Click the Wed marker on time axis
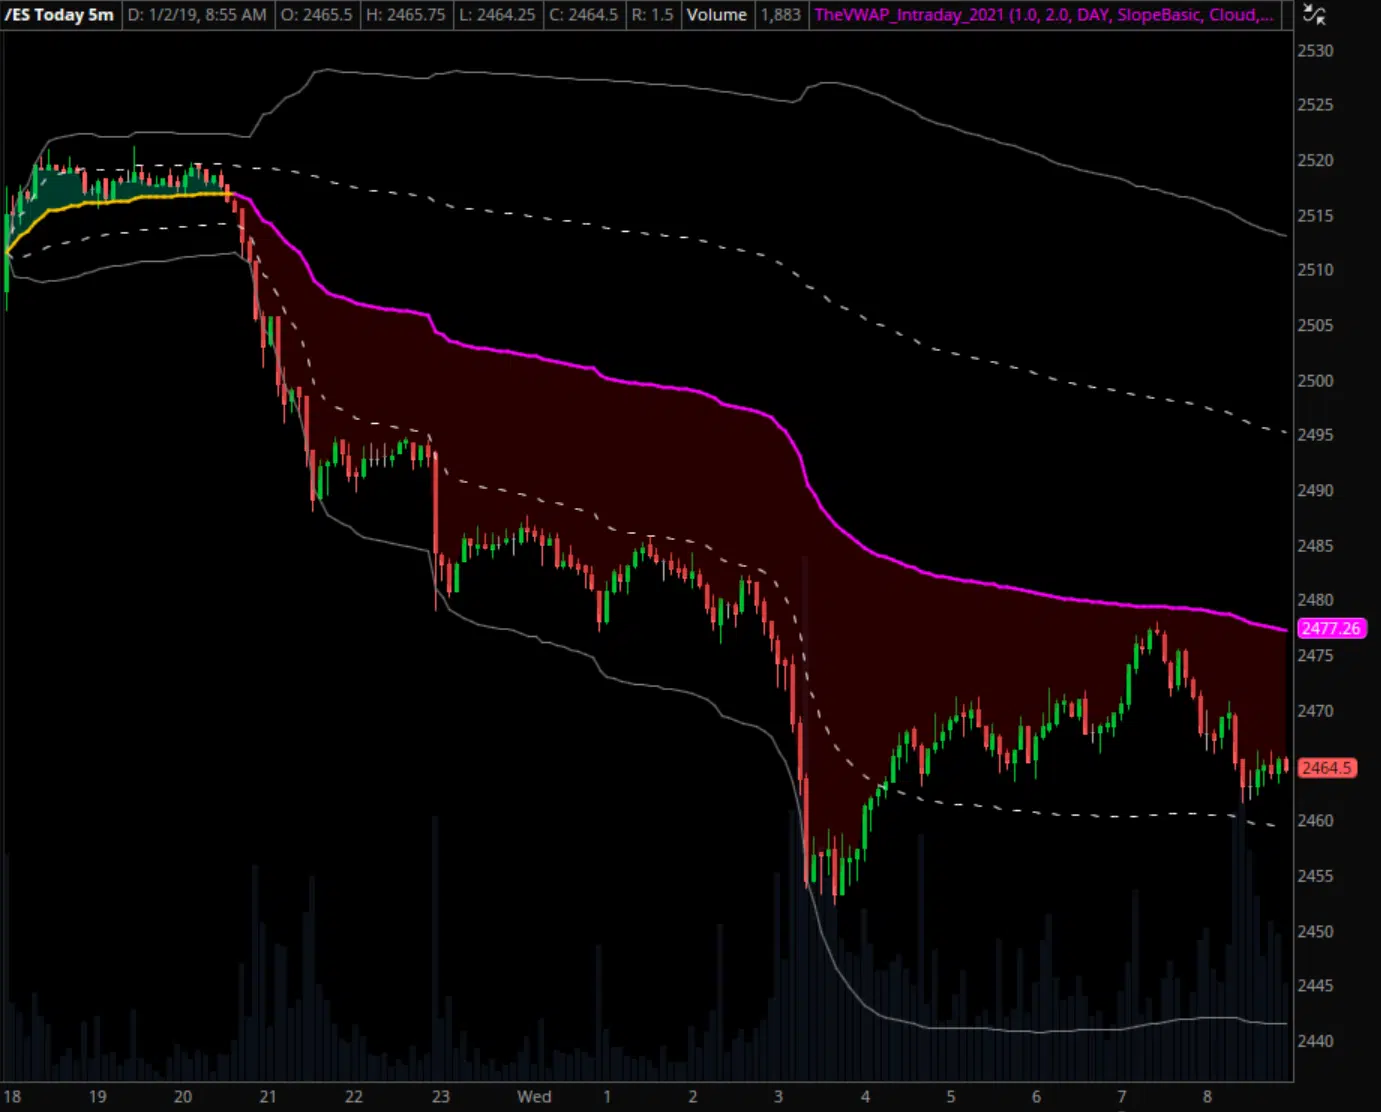 point(534,1097)
